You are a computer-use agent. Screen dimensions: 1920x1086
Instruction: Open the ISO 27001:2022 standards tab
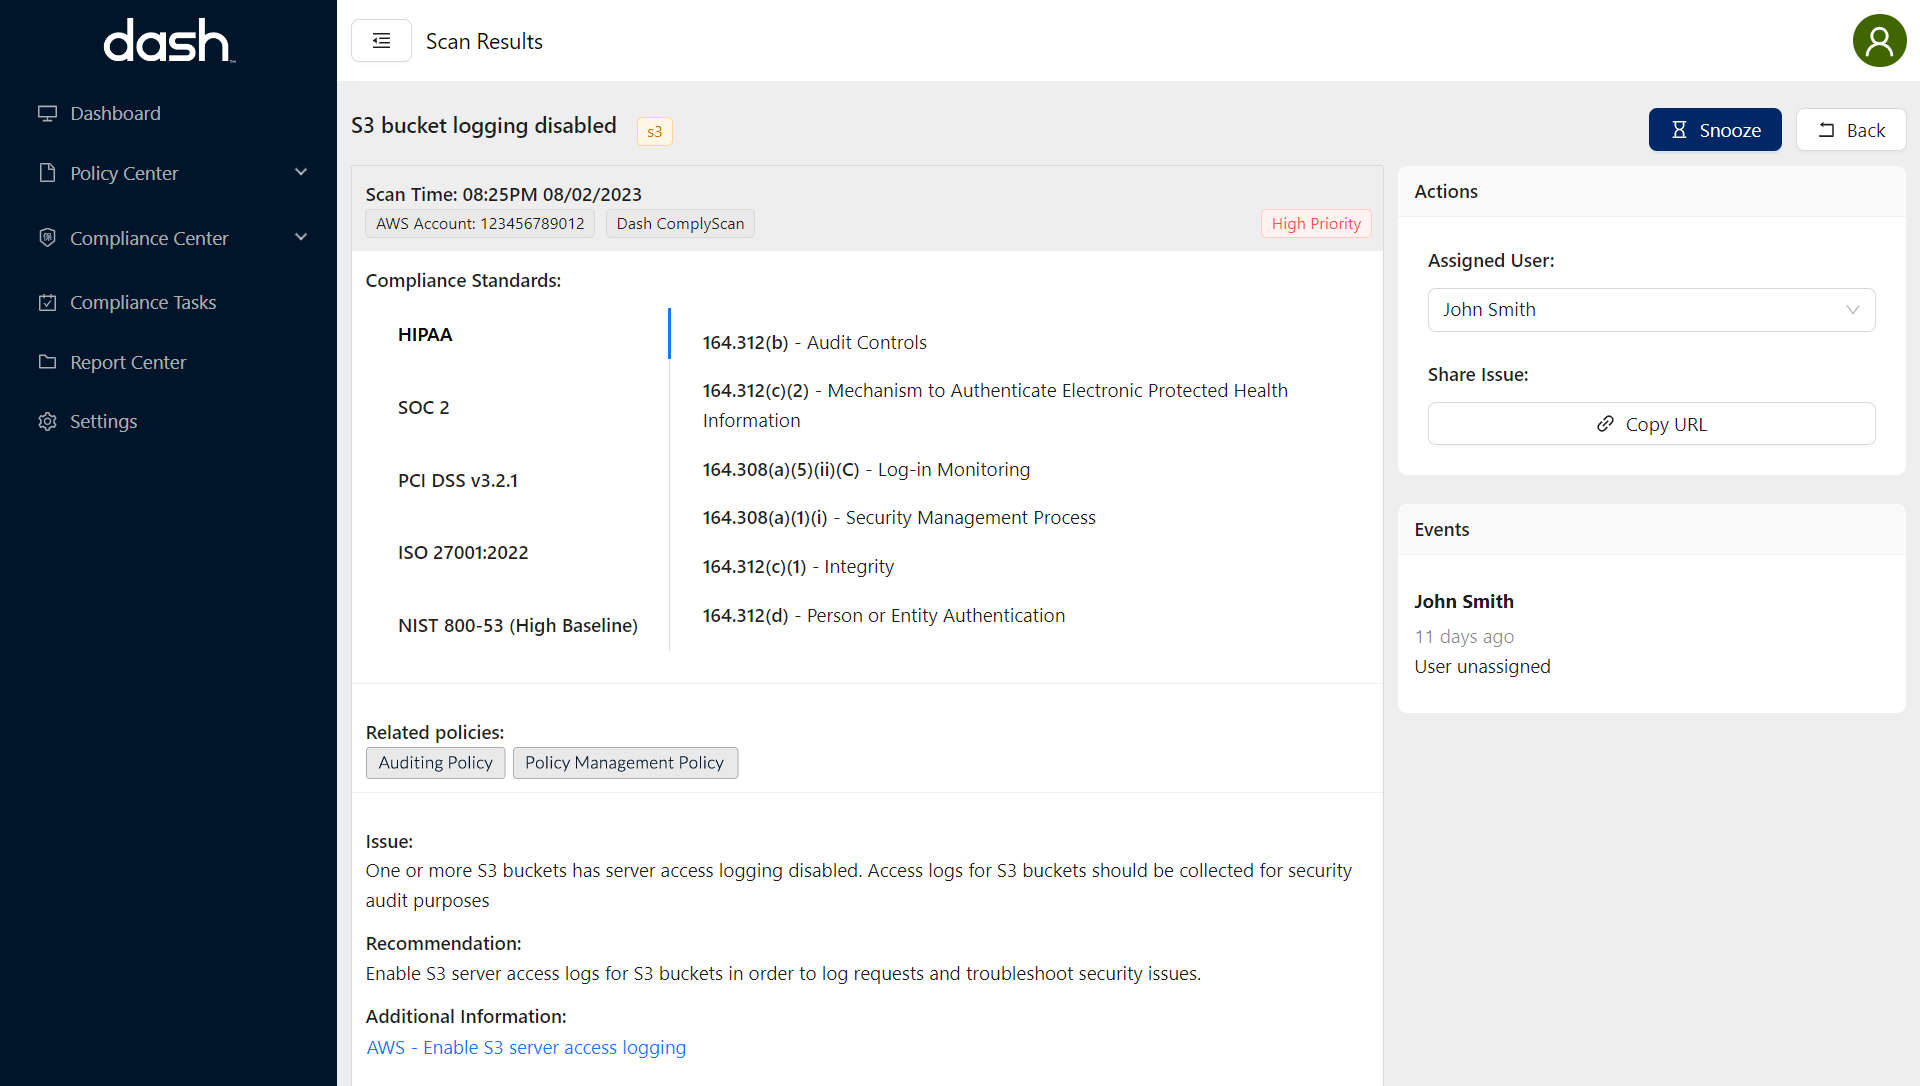point(463,552)
